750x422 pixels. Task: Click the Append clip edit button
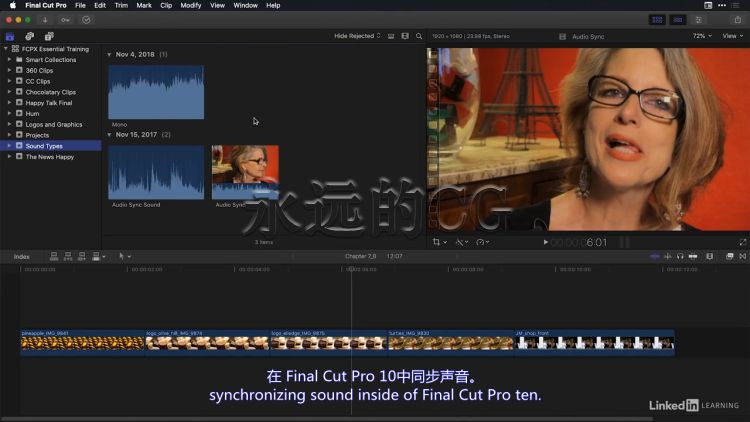(x=82, y=256)
